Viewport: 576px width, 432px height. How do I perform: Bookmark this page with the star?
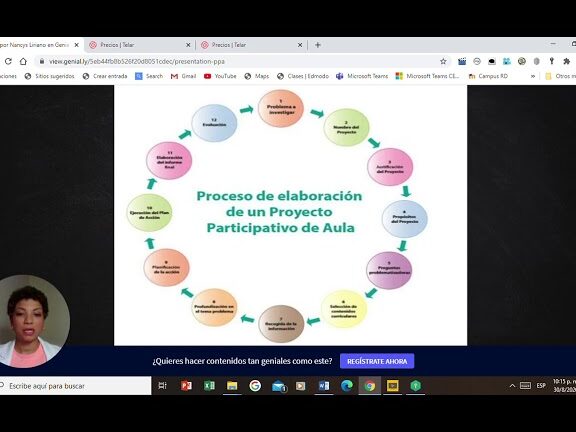(443, 61)
